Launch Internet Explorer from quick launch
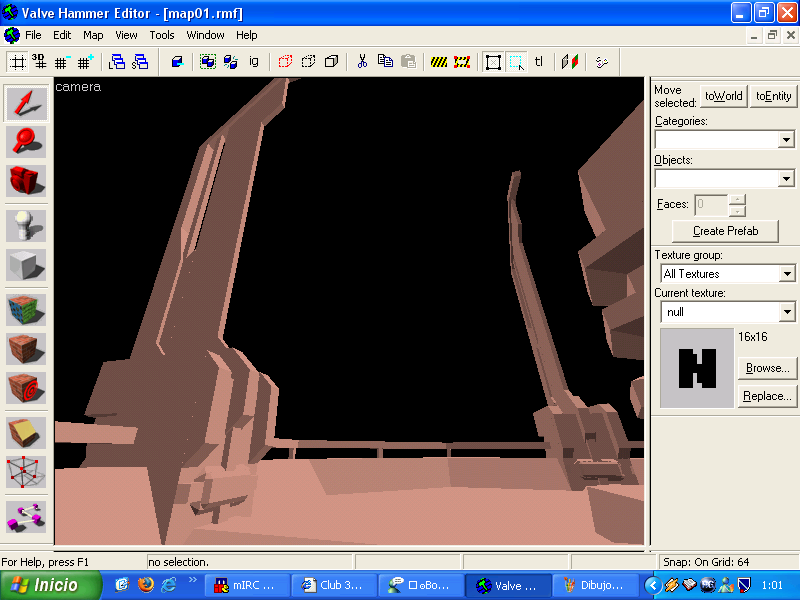Image resolution: width=800 pixels, height=600 pixels. (169, 585)
